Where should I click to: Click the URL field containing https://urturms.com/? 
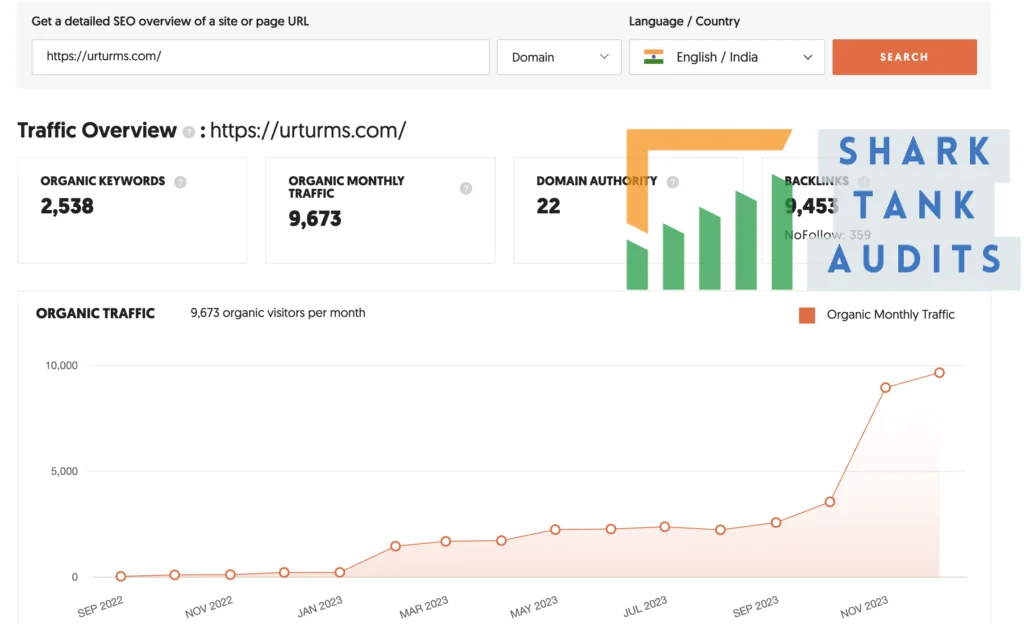tap(261, 57)
